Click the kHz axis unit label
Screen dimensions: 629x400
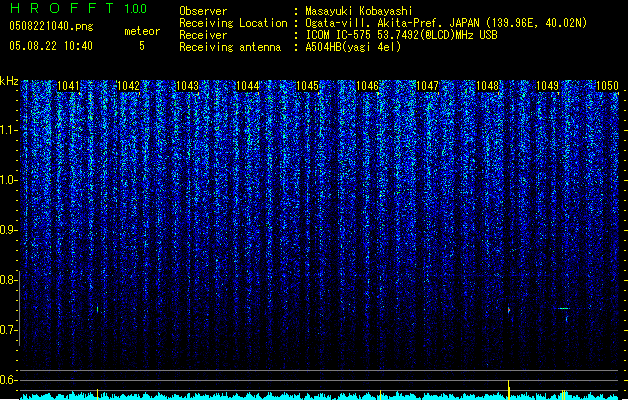click(x=9, y=81)
